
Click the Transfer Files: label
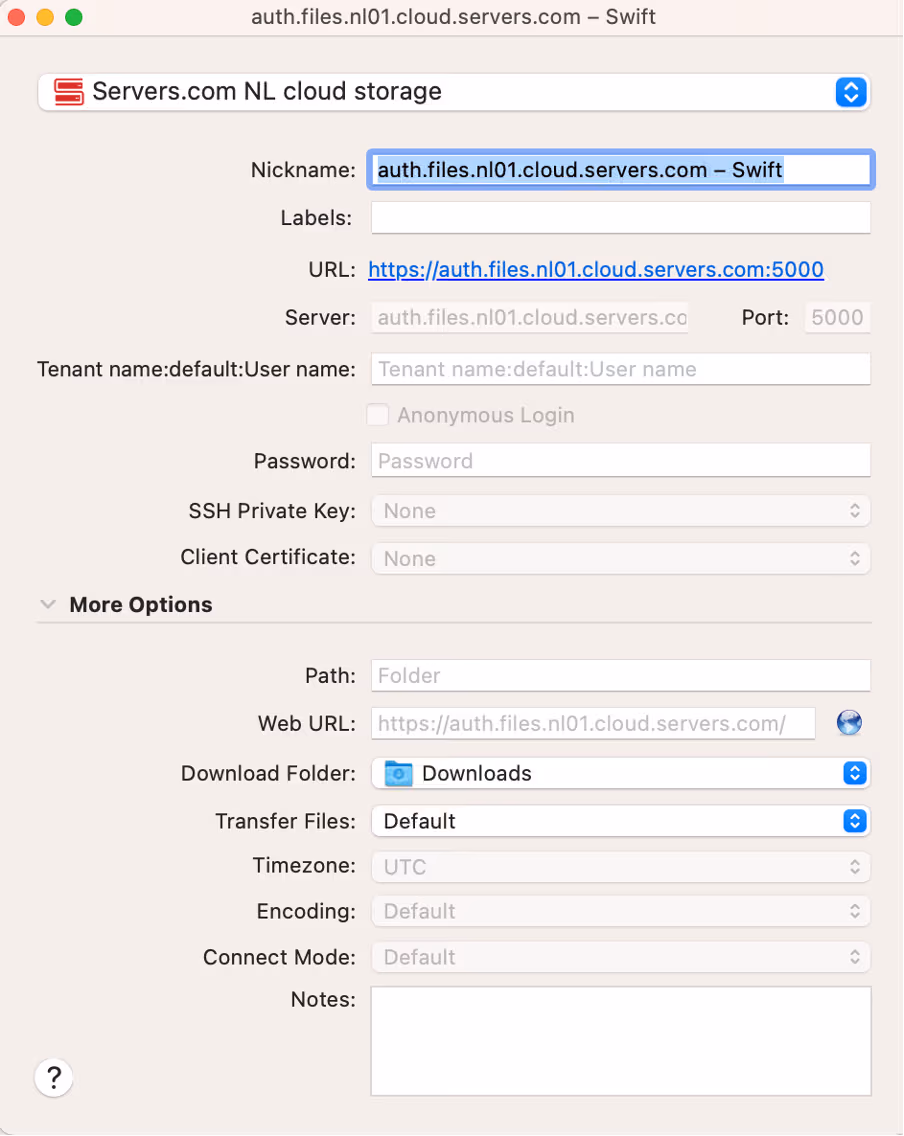(285, 821)
